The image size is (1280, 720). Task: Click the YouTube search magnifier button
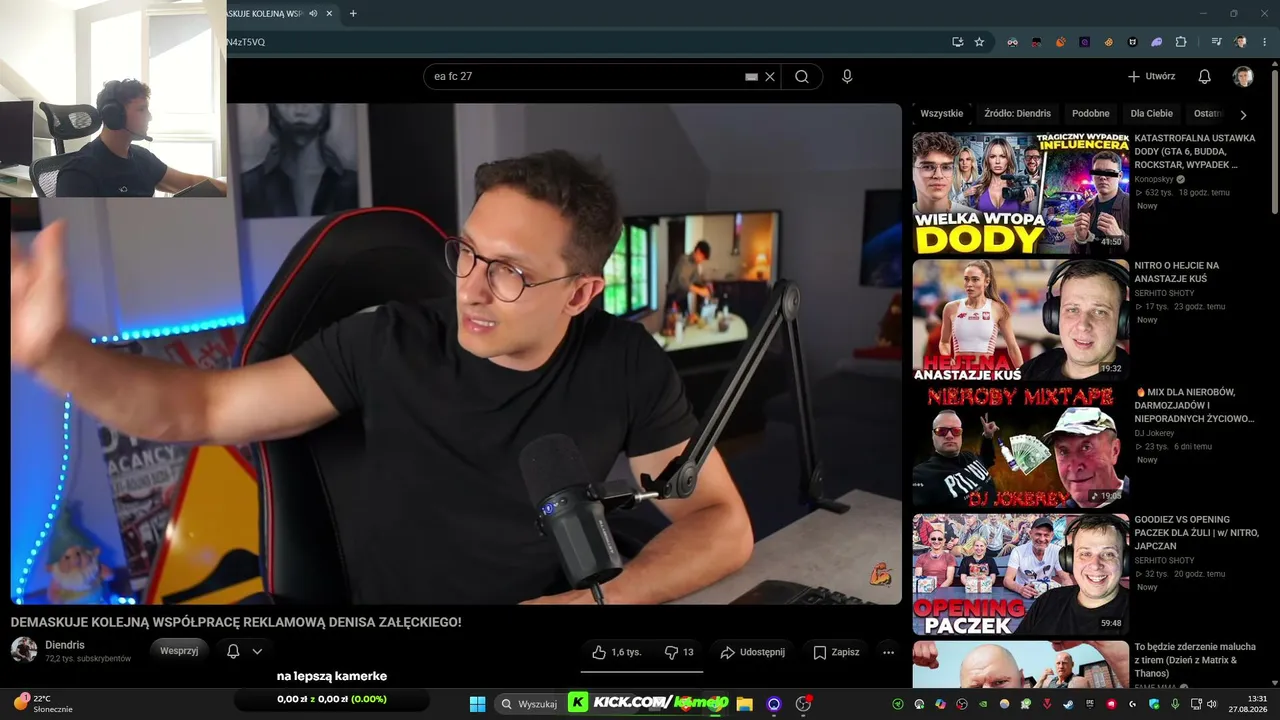pos(802,77)
